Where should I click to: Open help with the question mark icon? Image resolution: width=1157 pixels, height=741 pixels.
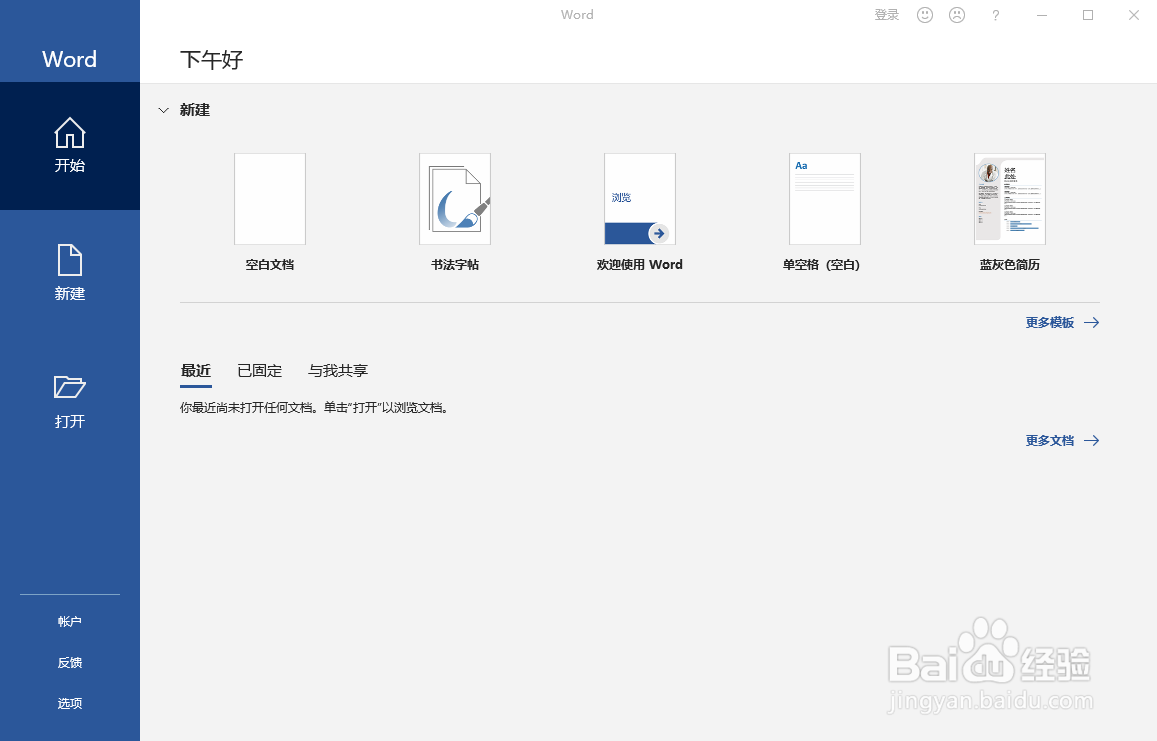(x=995, y=15)
